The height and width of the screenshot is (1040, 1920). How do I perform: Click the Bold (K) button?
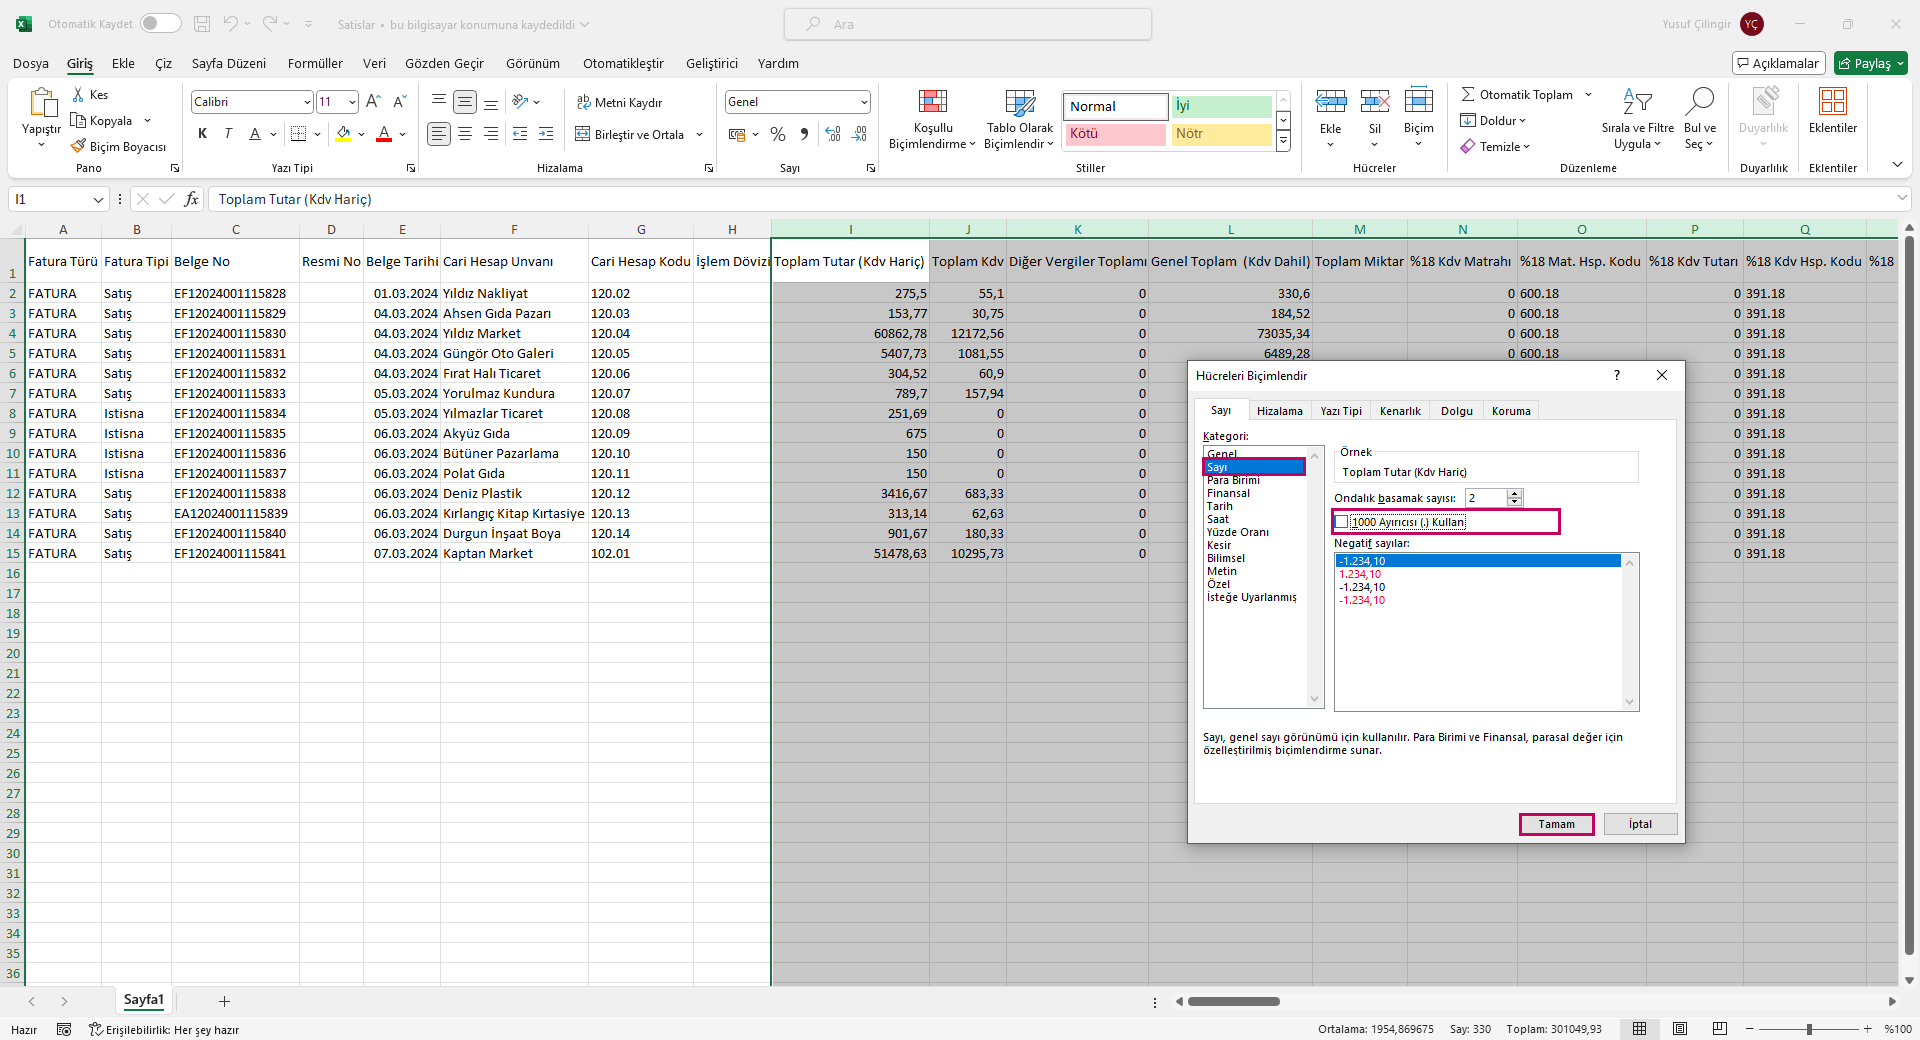point(202,134)
